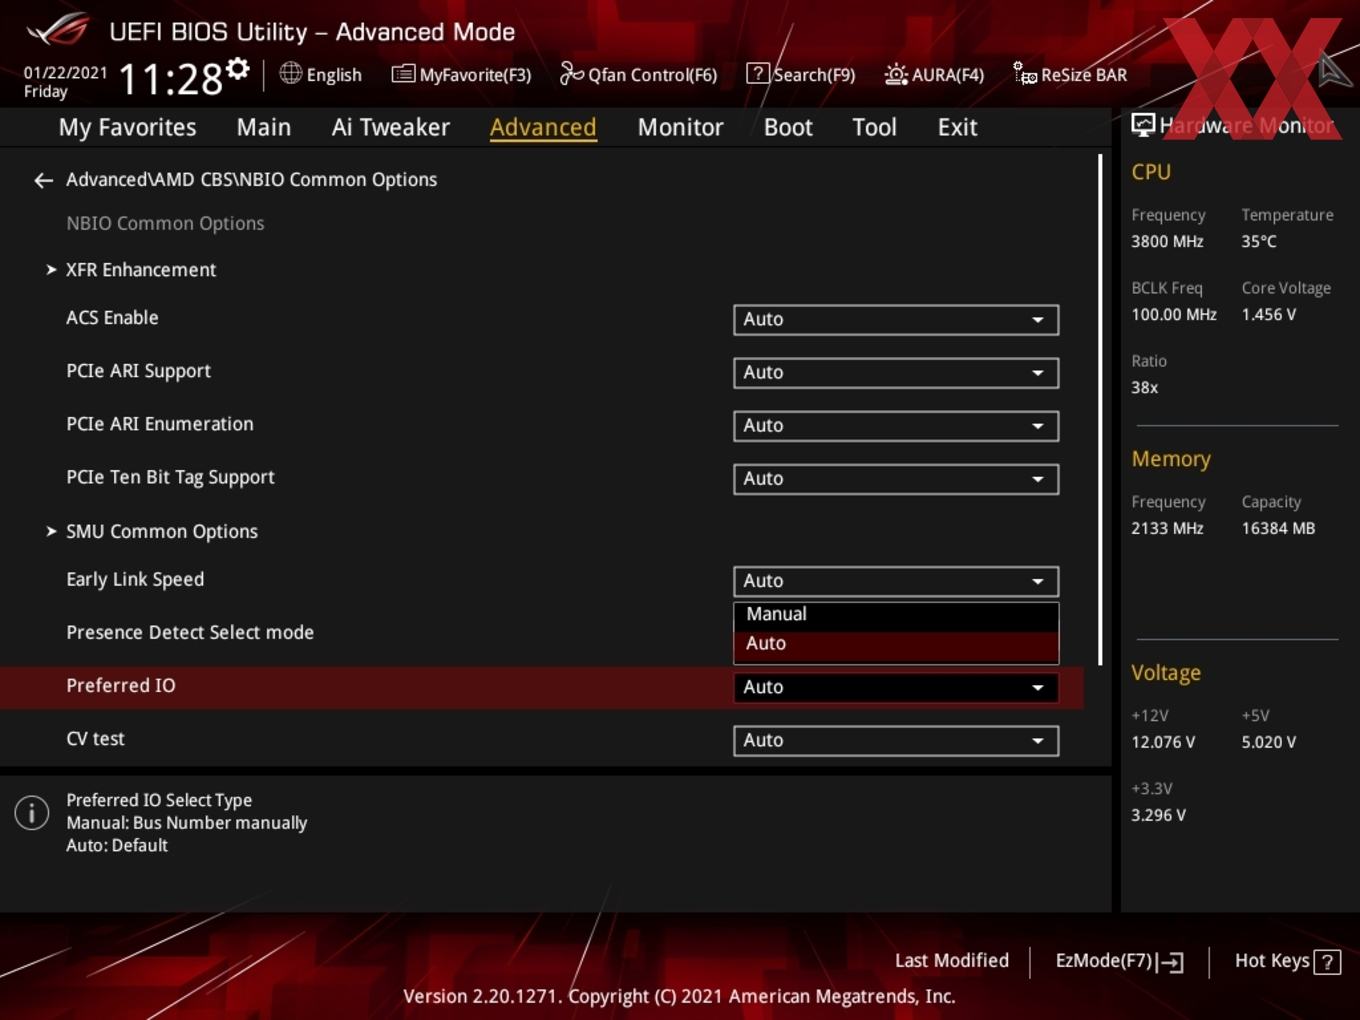This screenshot has height=1020, width=1360.
Task: Click the Core Voltage 1.456 V value
Action: click(1269, 315)
